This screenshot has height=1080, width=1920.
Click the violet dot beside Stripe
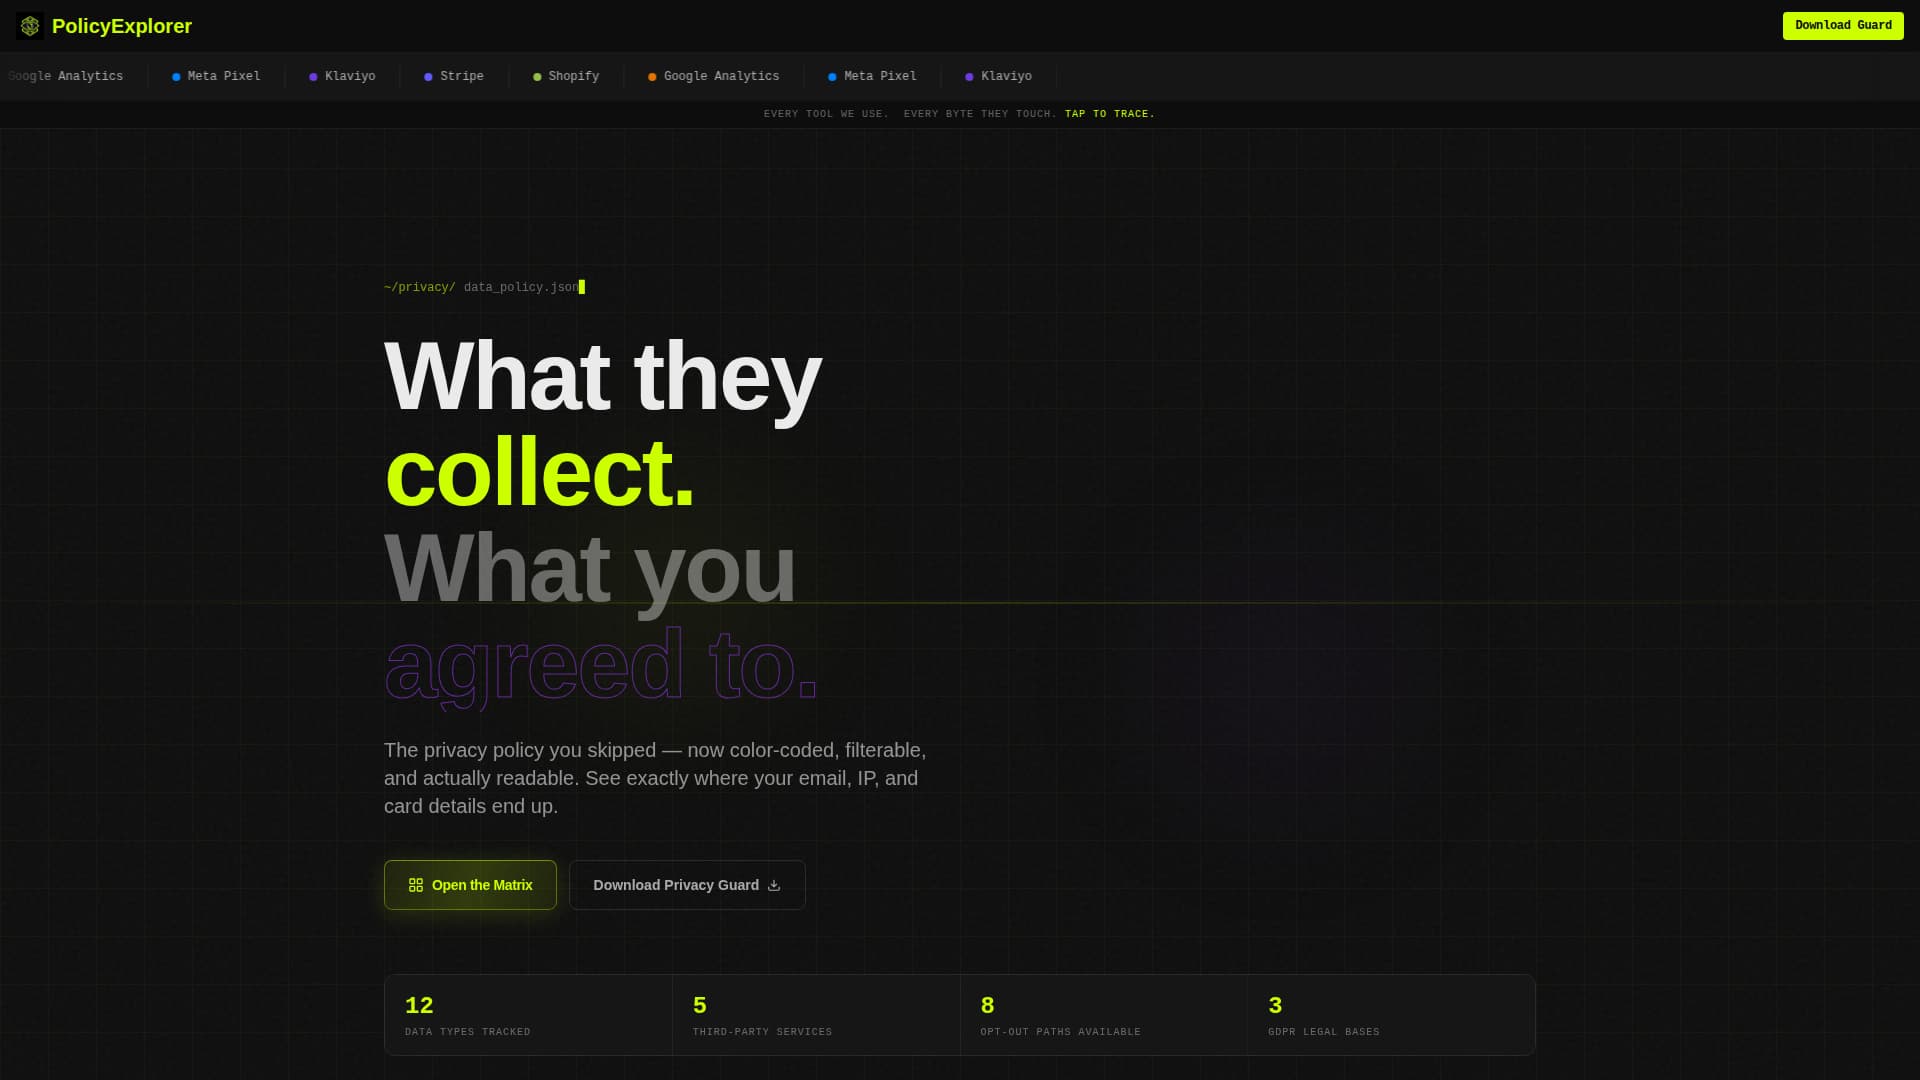tap(427, 76)
